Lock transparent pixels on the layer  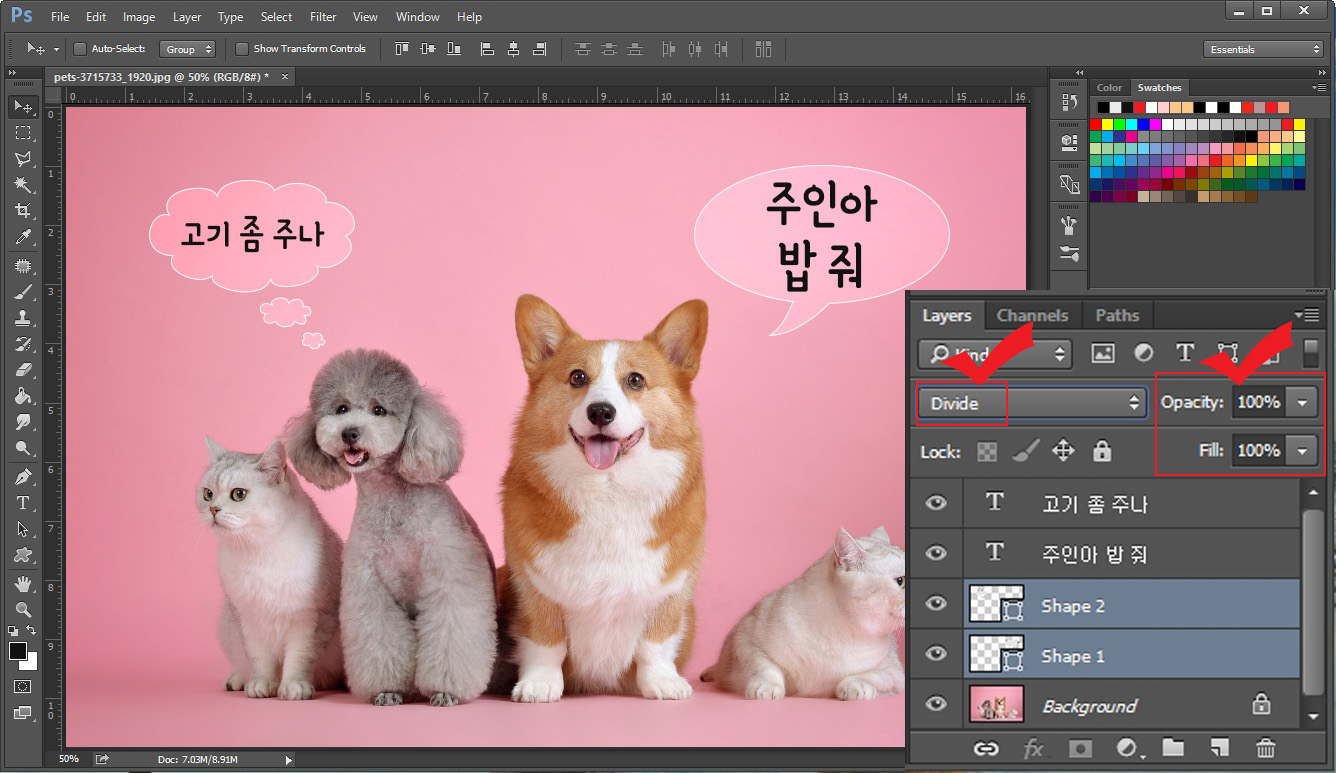(x=988, y=451)
